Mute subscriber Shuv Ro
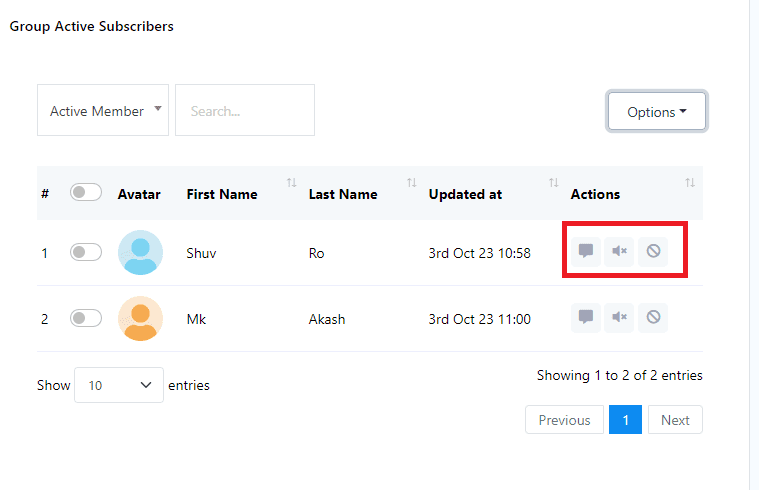 pyautogui.click(x=620, y=251)
